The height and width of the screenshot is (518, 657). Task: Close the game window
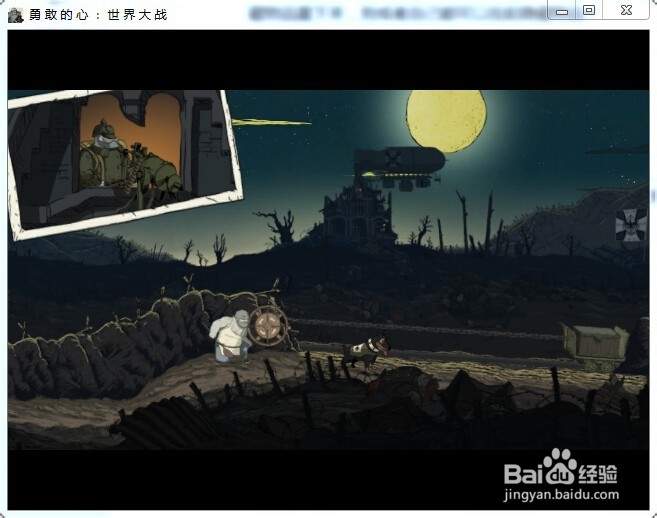[x=626, y=10]
